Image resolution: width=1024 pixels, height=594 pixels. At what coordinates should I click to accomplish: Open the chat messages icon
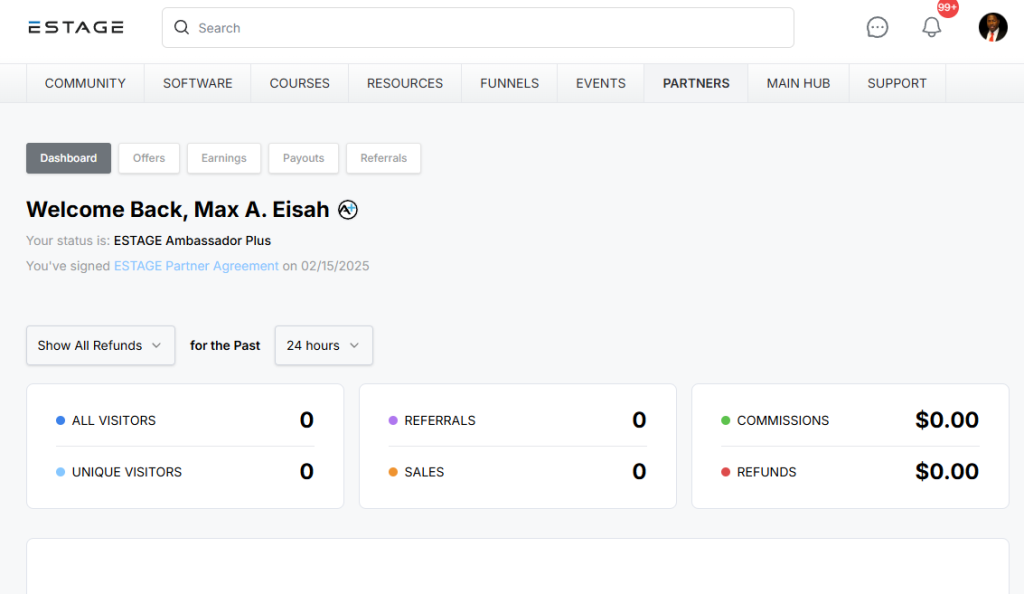click(x=877, y=27)
